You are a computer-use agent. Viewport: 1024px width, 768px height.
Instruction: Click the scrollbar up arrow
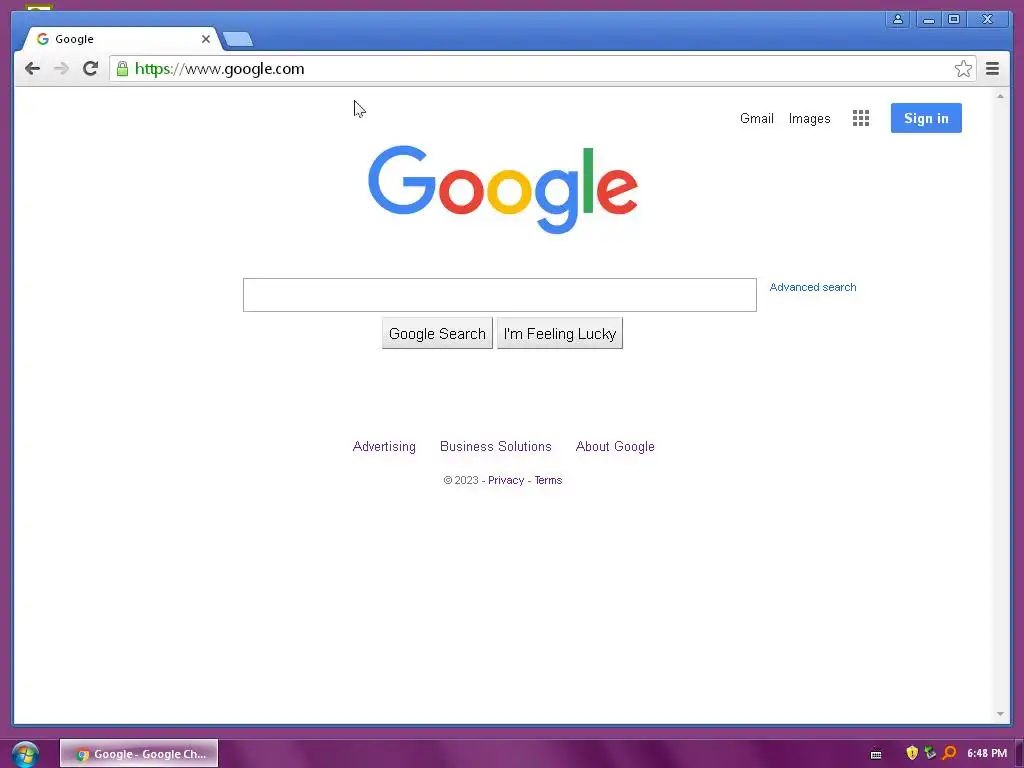tap(1000, 97)
